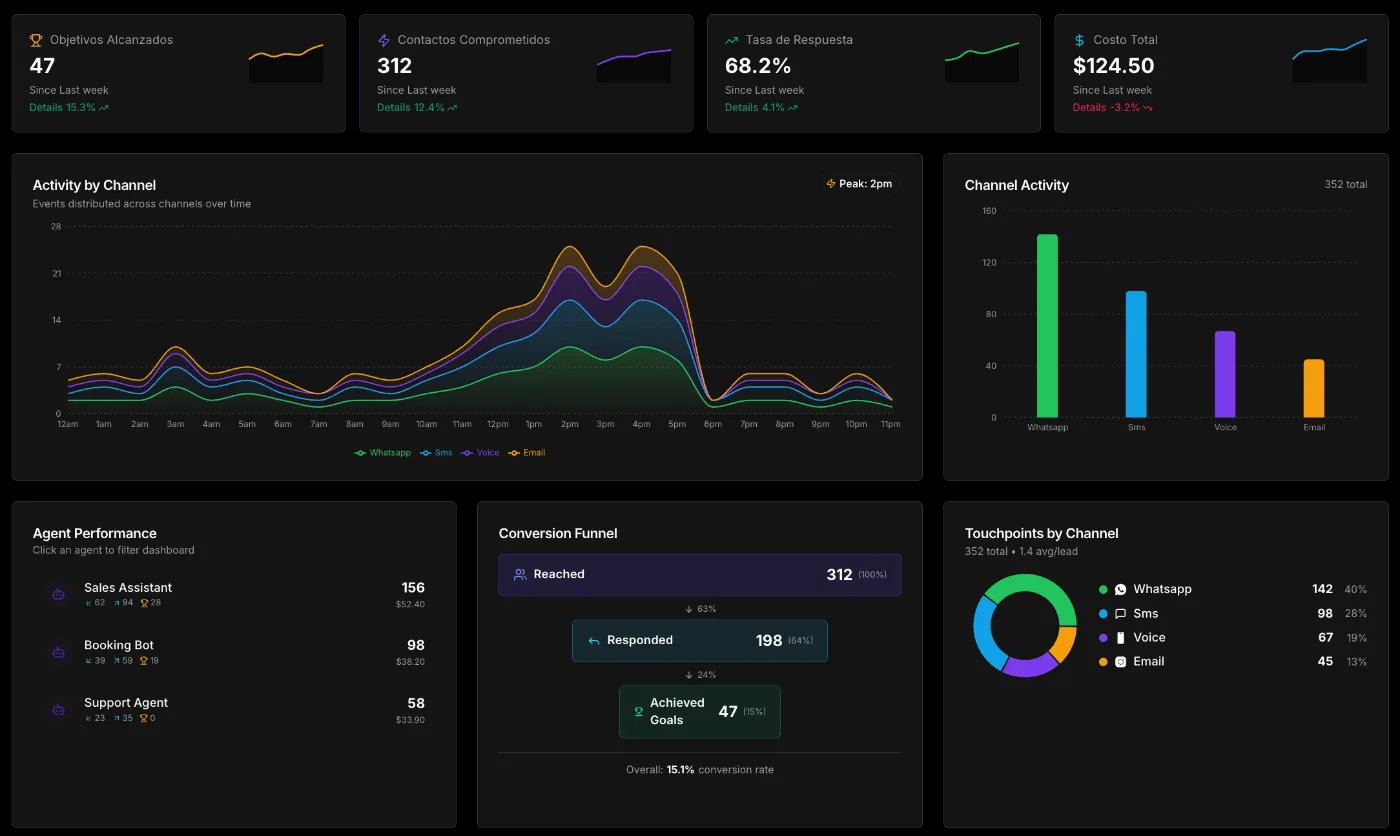Select the Reached stage in the Conversion Funnel
This screenshot has width=1400, height=836.
click(700, 575)
